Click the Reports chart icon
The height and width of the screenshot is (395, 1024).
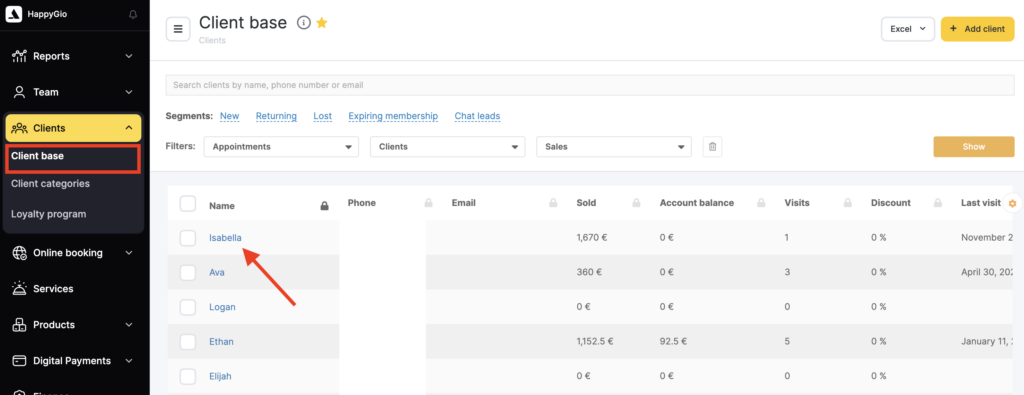(x=19, y=56)
